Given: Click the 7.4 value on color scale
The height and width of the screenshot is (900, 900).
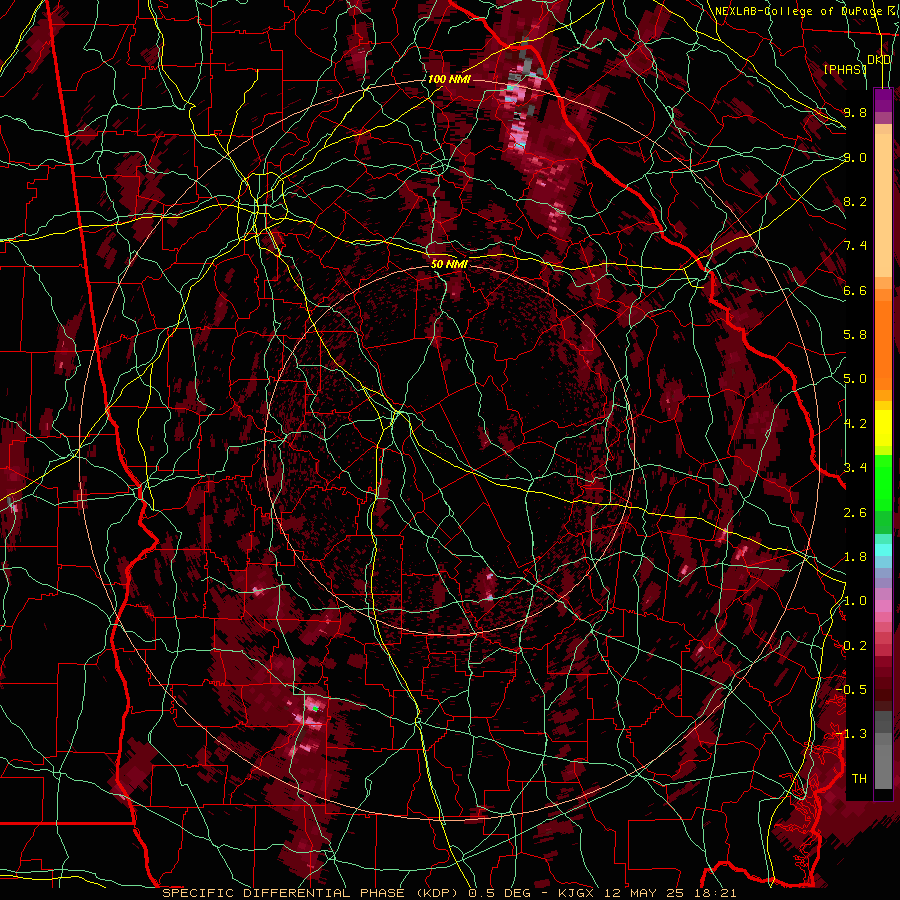Looking at the screenshot, I should pyautogui.click(x=855, y=246).
